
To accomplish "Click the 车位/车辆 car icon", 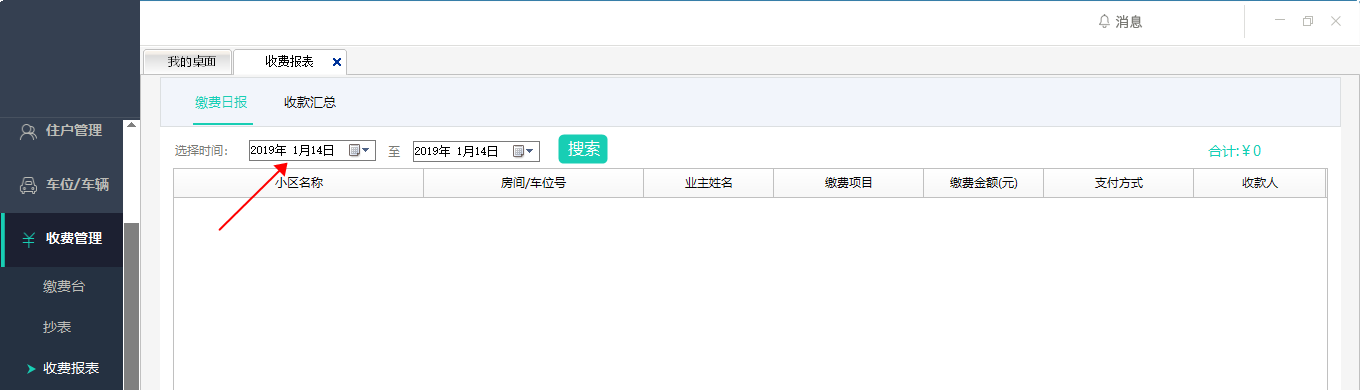I will (x=28, y=185).
